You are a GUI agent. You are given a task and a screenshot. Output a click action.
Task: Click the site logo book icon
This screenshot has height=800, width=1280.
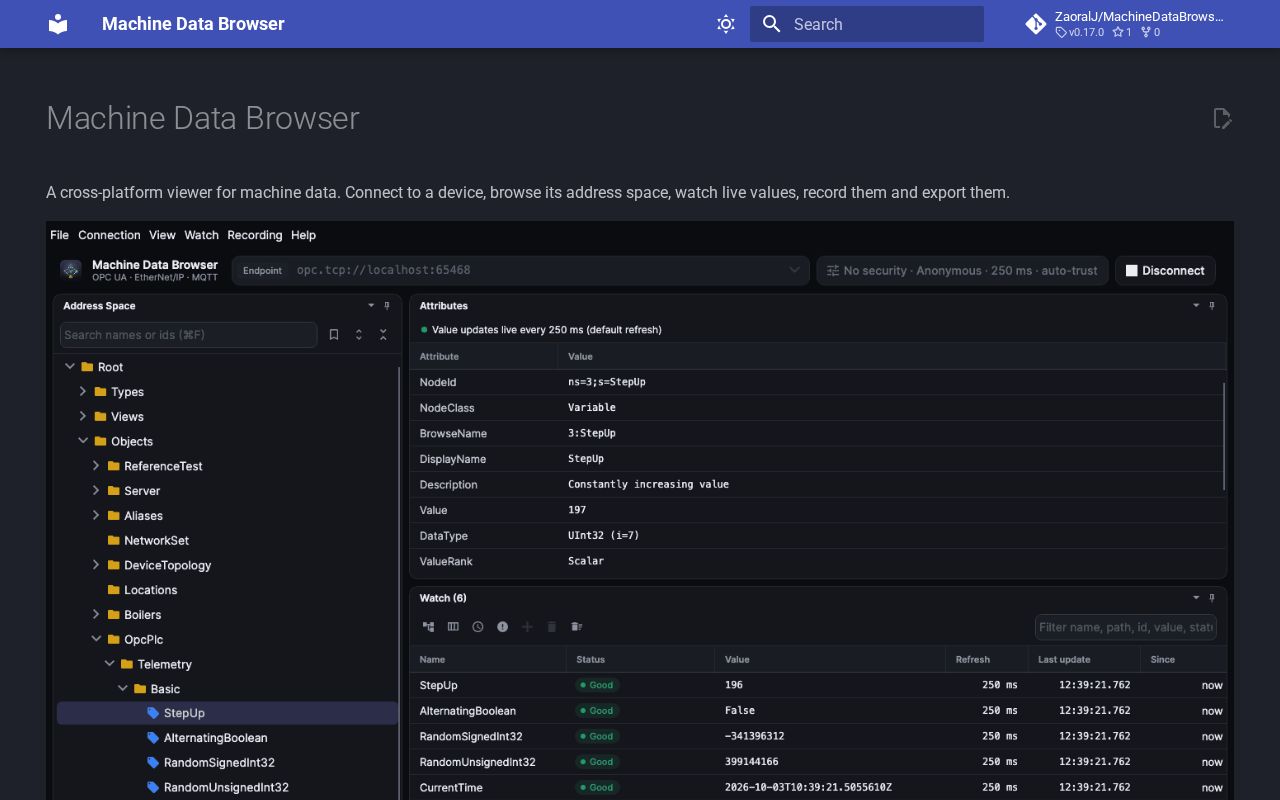point(59,24)
